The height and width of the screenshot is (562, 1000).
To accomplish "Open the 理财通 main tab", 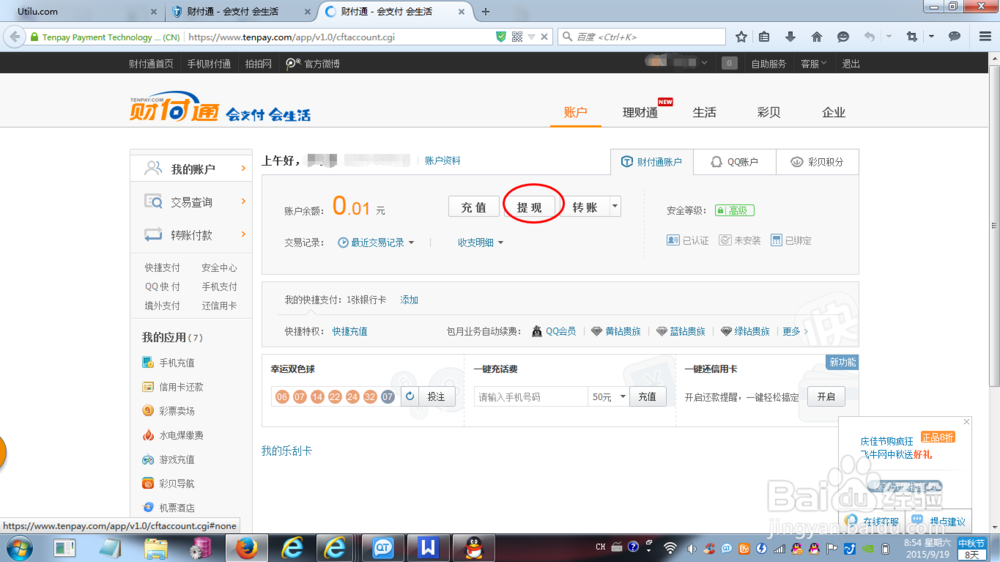I will (640, 112).
